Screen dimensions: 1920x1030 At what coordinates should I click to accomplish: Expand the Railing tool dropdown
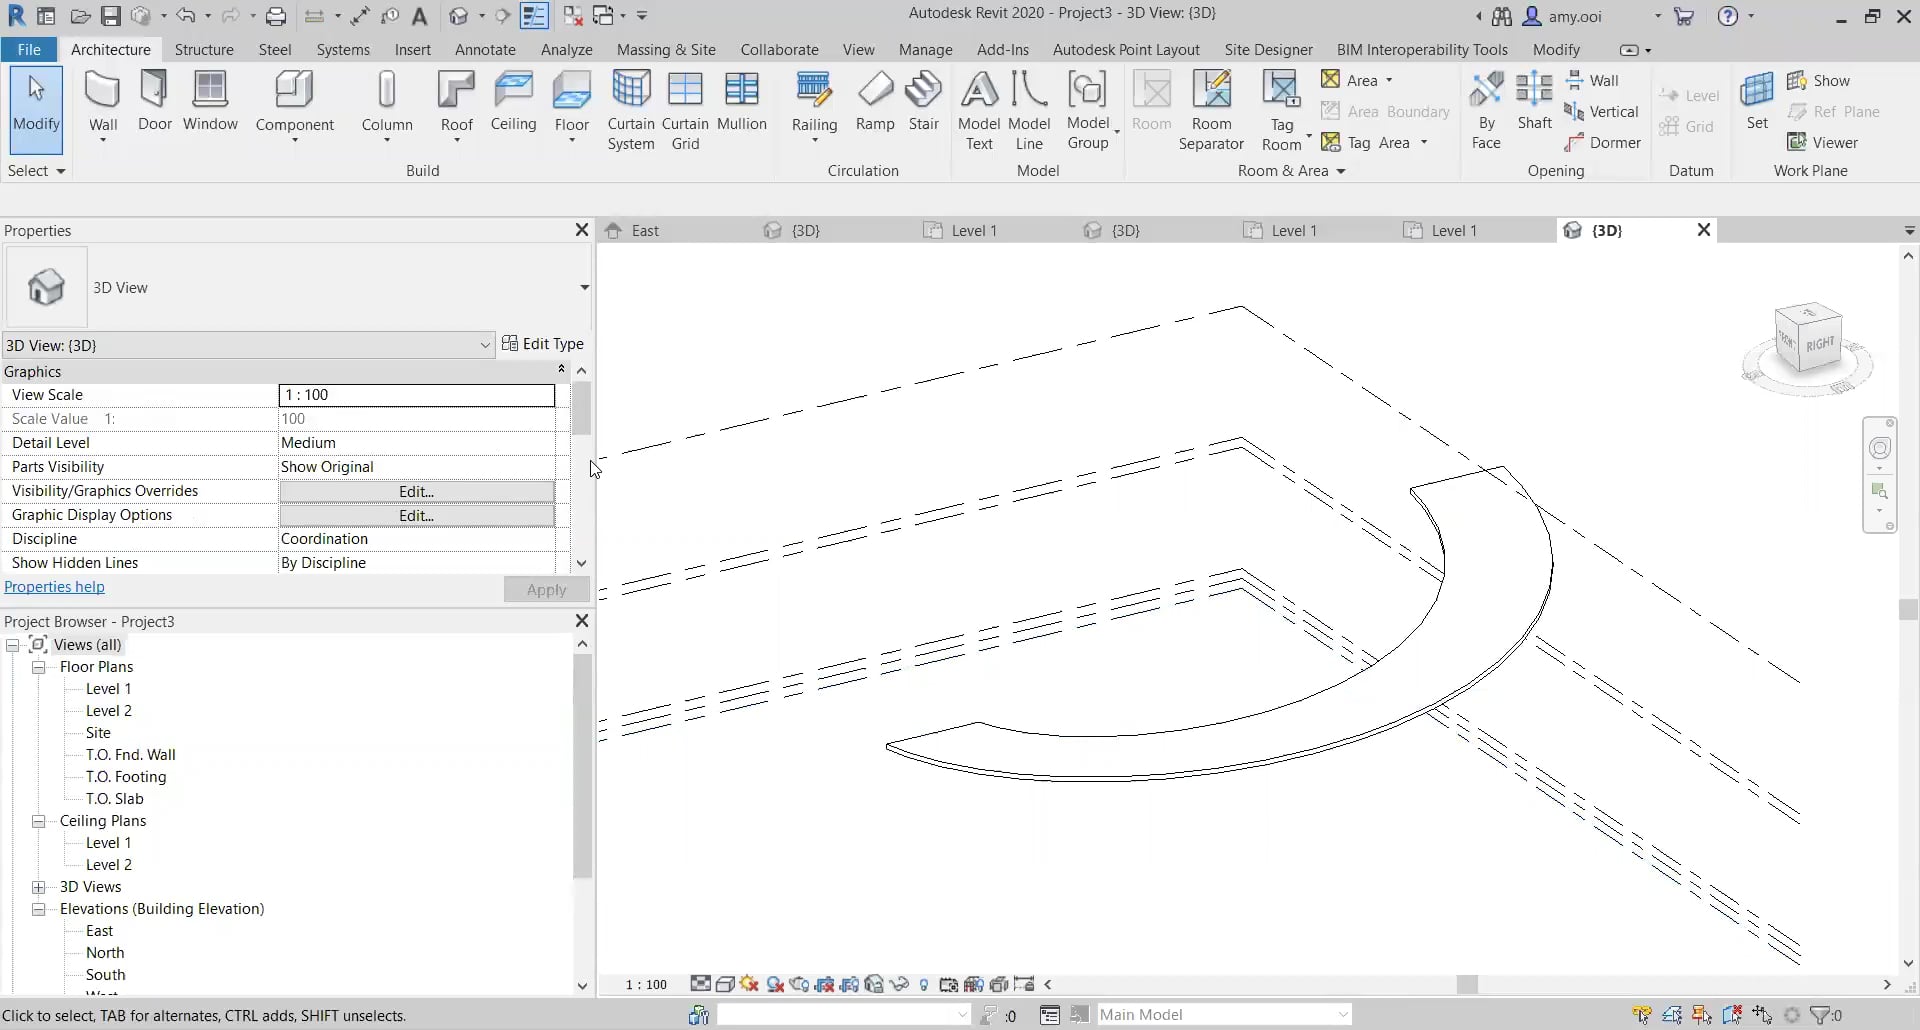tap(814, 141)
